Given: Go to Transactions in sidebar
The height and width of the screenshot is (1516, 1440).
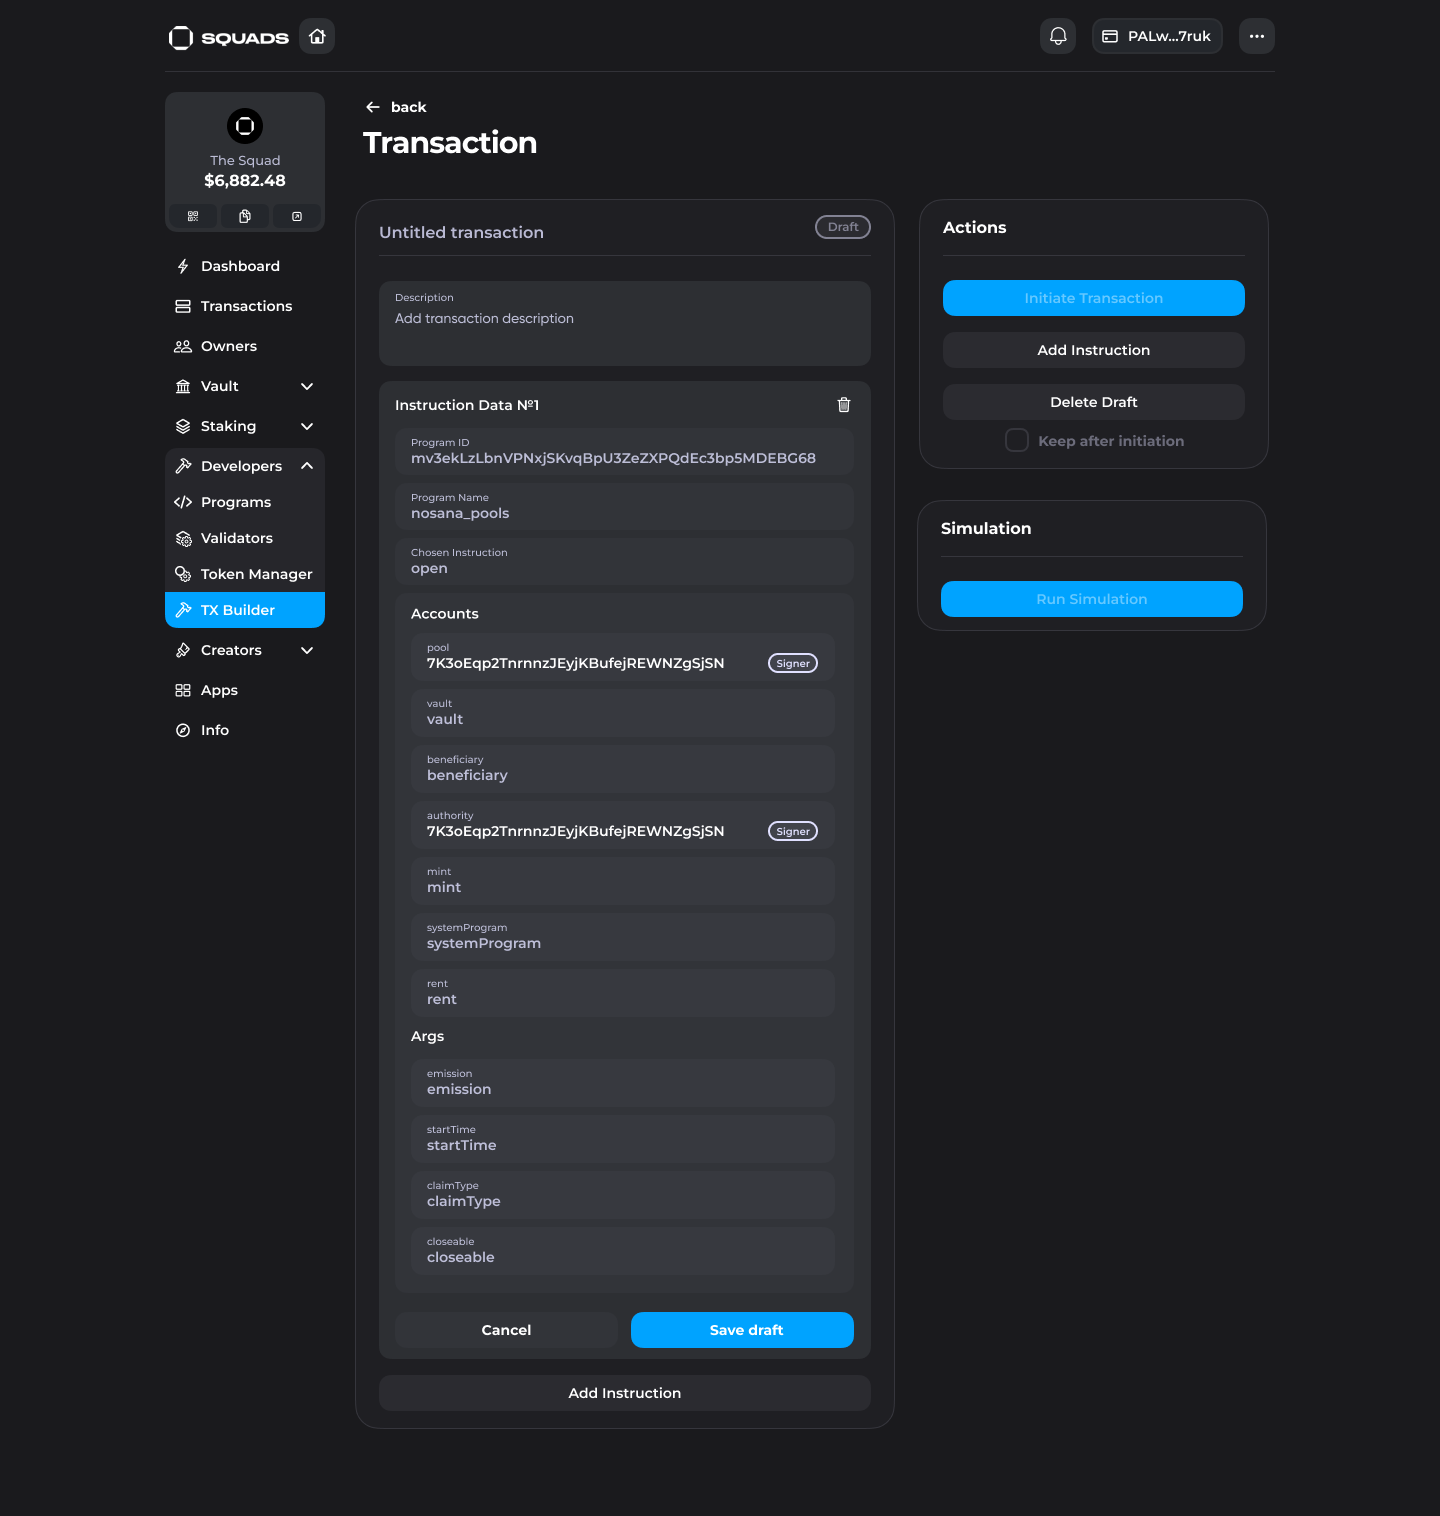Looking at the screenshot, I should pyautogui.click(x=246, y=306).
